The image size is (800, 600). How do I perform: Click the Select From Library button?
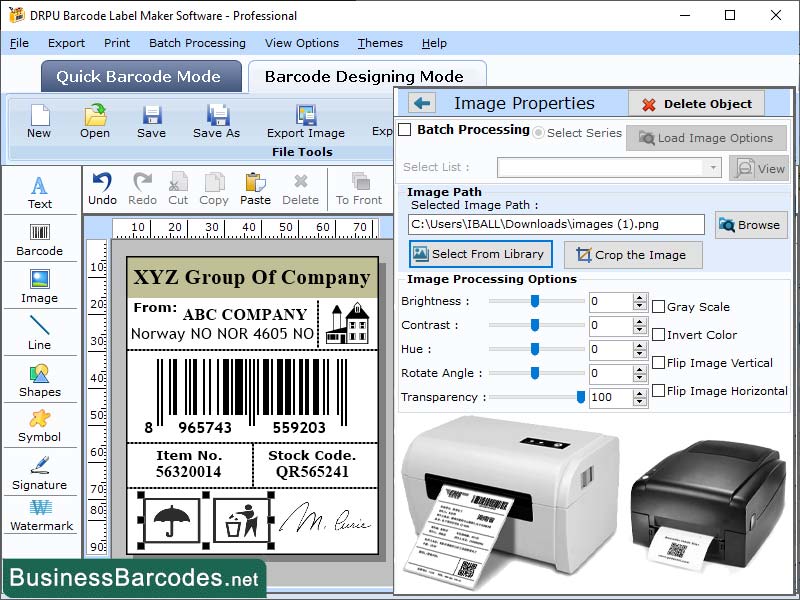[x=478, y=255]
